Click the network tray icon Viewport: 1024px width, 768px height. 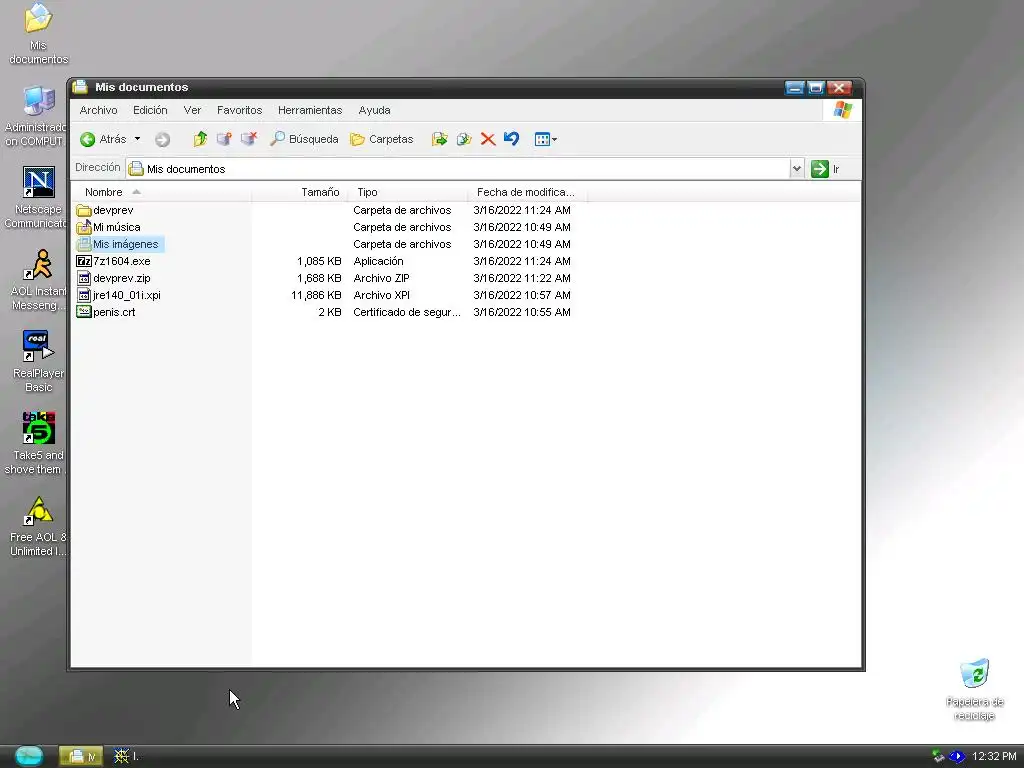[x=938, y=756]
